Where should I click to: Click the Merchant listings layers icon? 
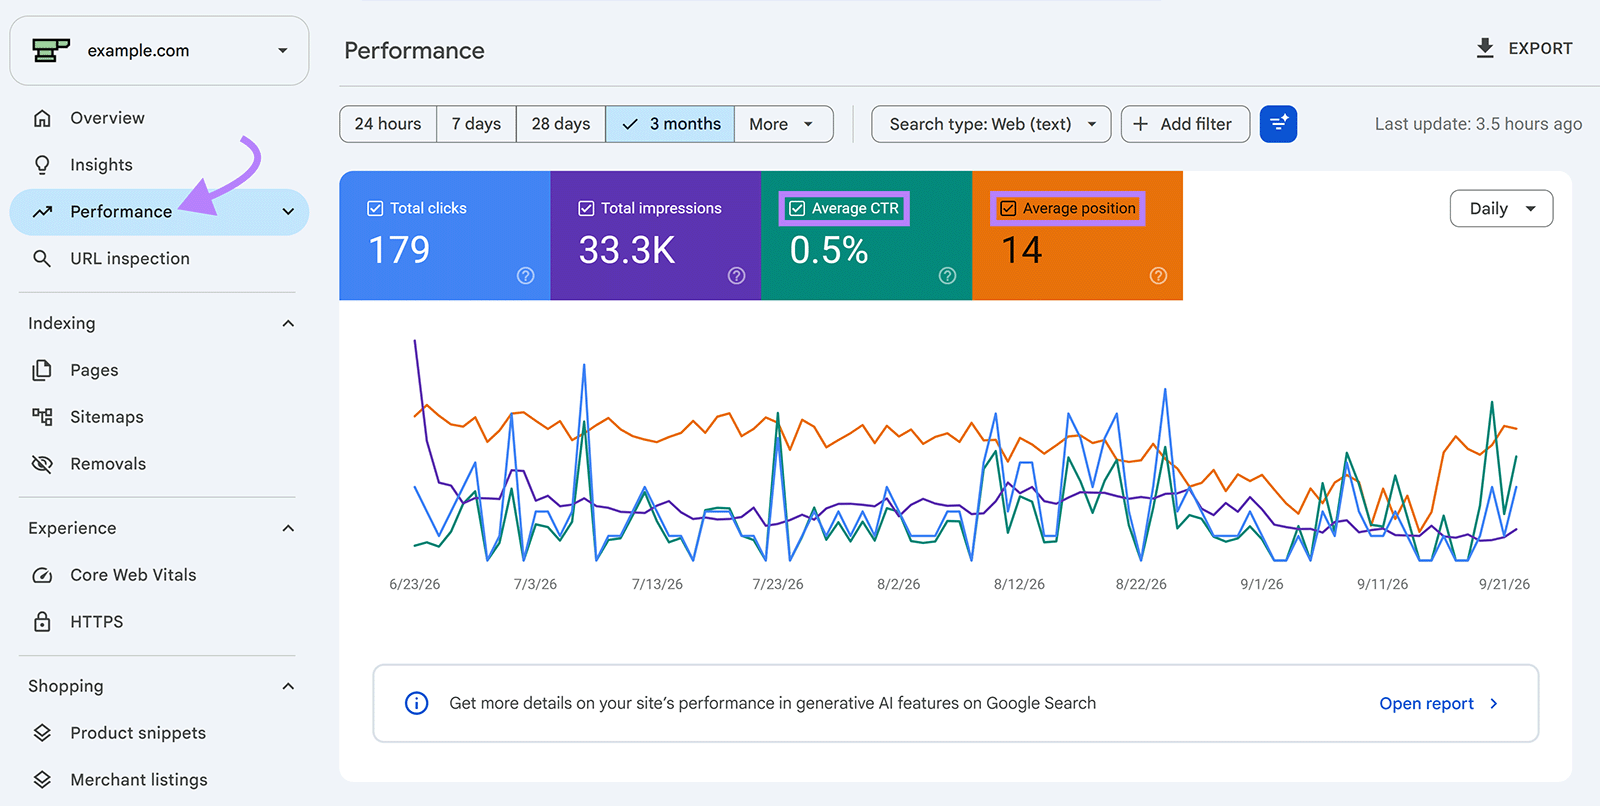pos(42,780)
